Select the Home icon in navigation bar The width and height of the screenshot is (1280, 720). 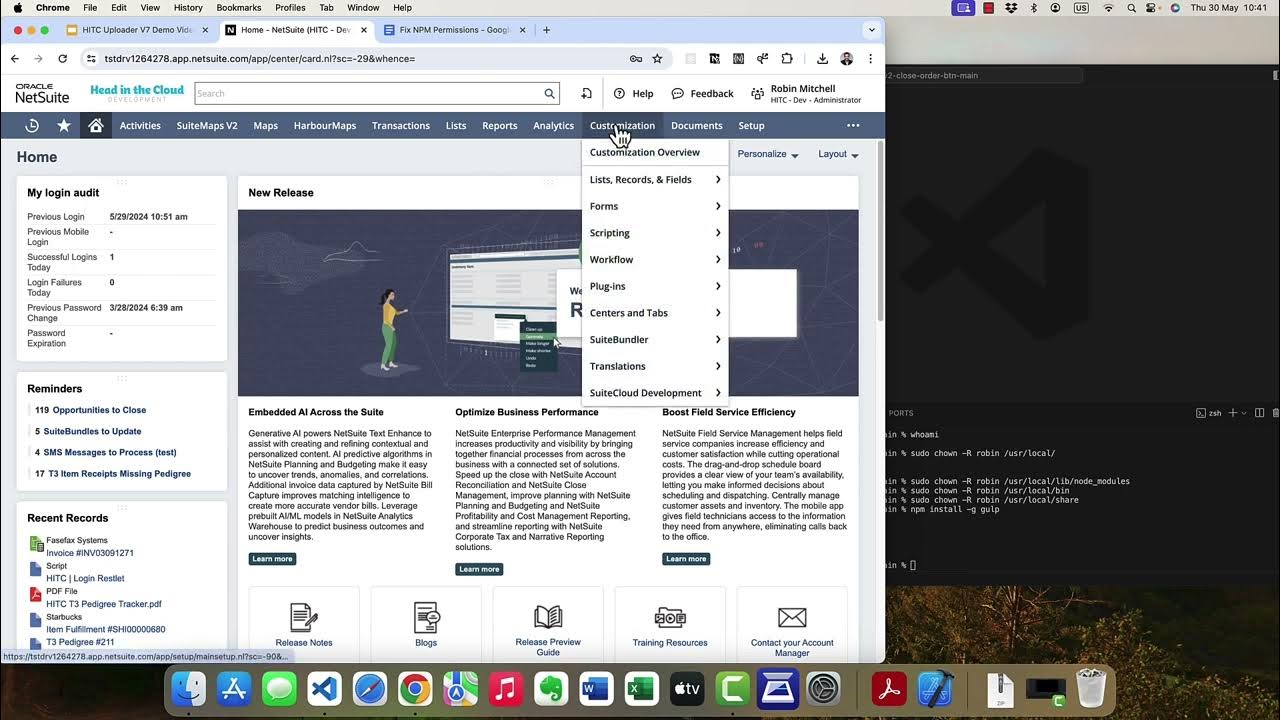pyautogui.click(x=94, y=125)
